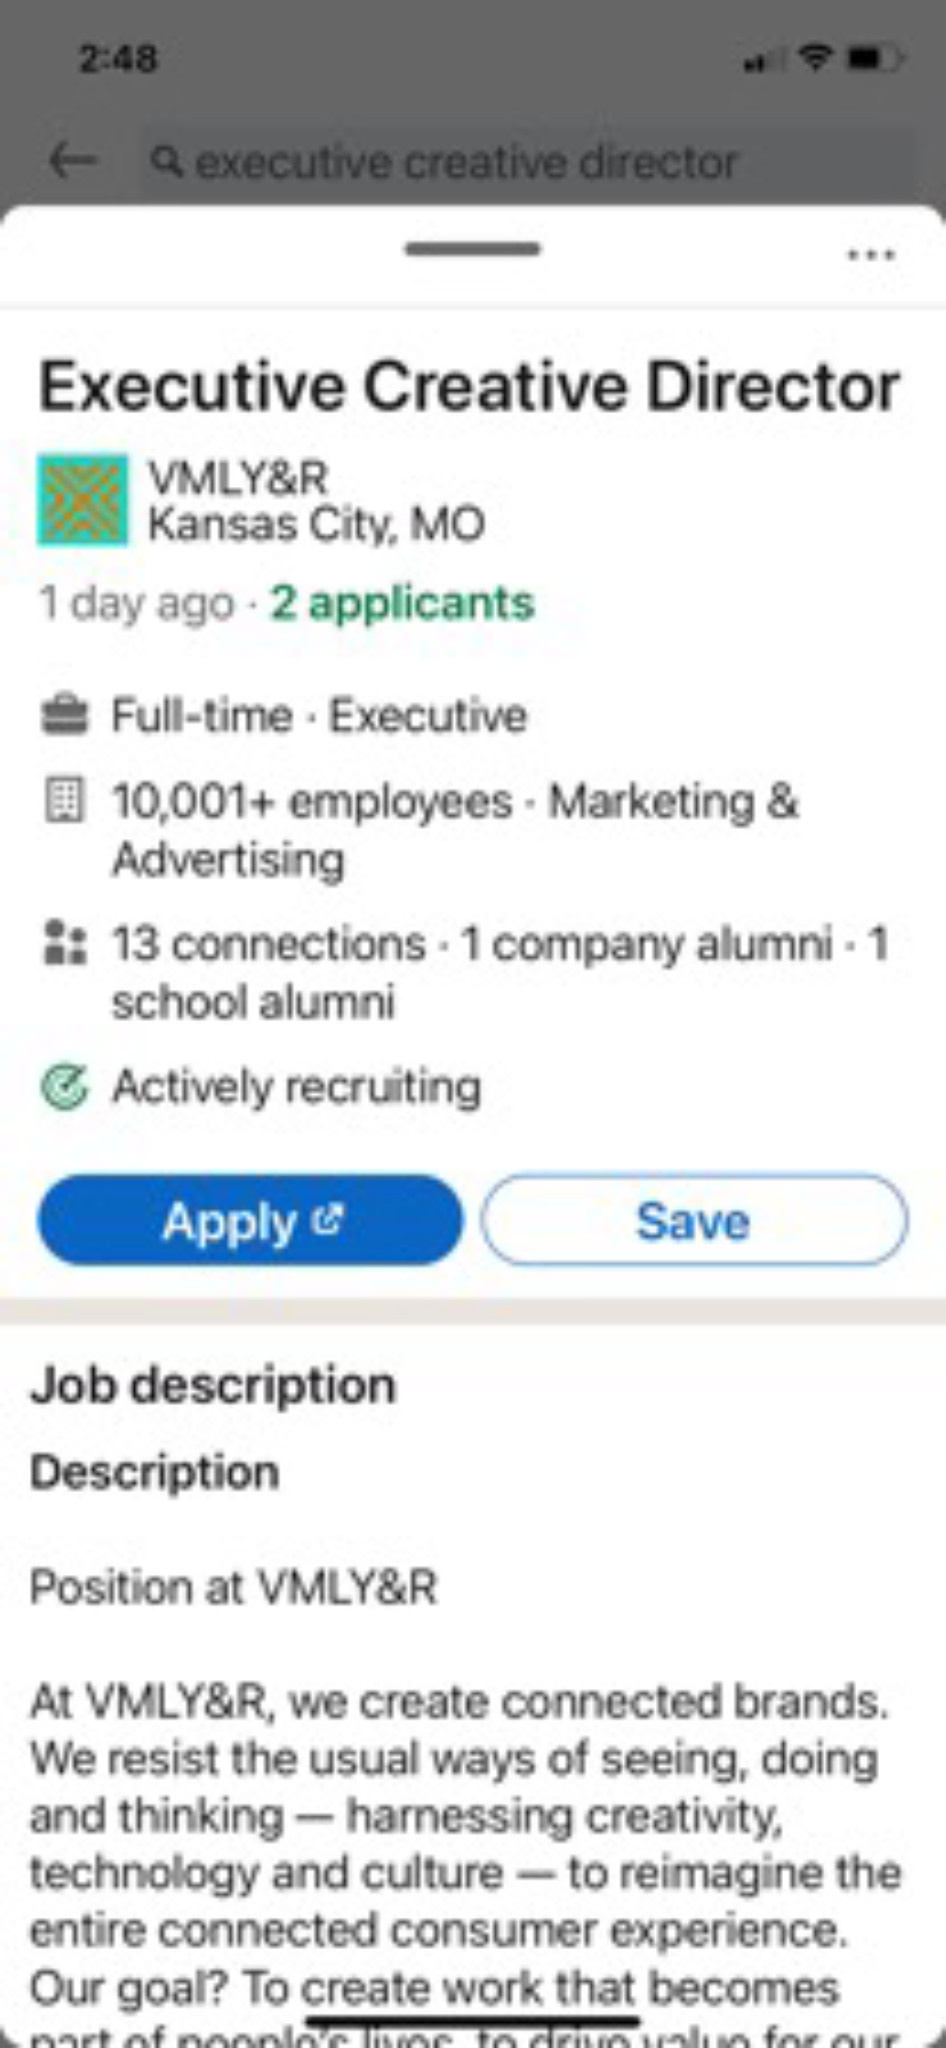Tap the Wi-Fi status icon
The height and width of the screenshot is (2048, 946).
coord(816,58)
